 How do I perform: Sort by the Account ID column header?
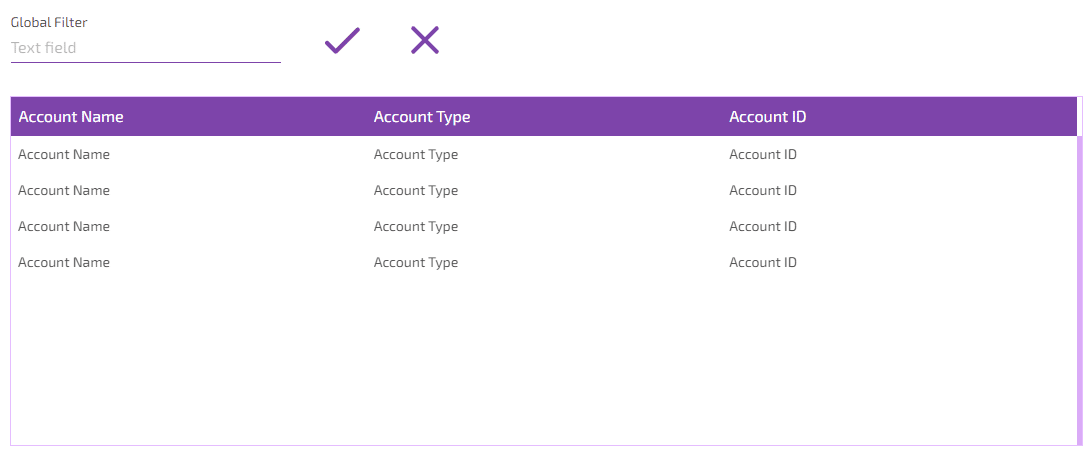tap(768, 117)
